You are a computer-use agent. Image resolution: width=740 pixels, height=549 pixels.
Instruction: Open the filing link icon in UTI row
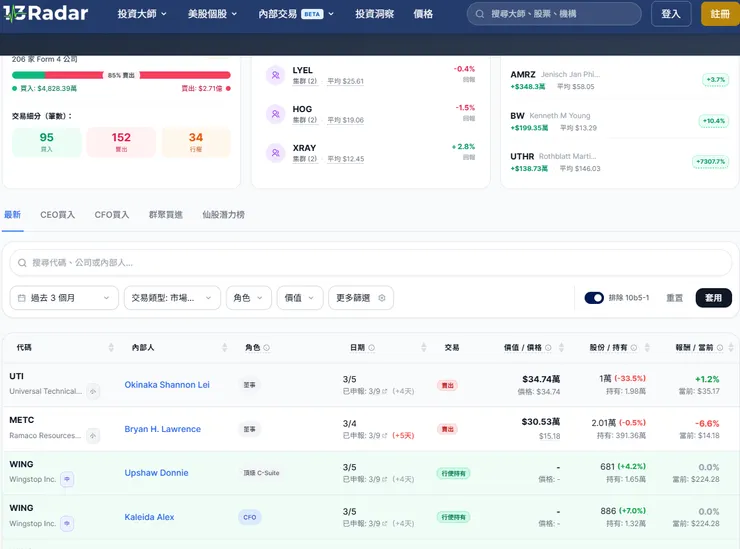pos(384,391)
